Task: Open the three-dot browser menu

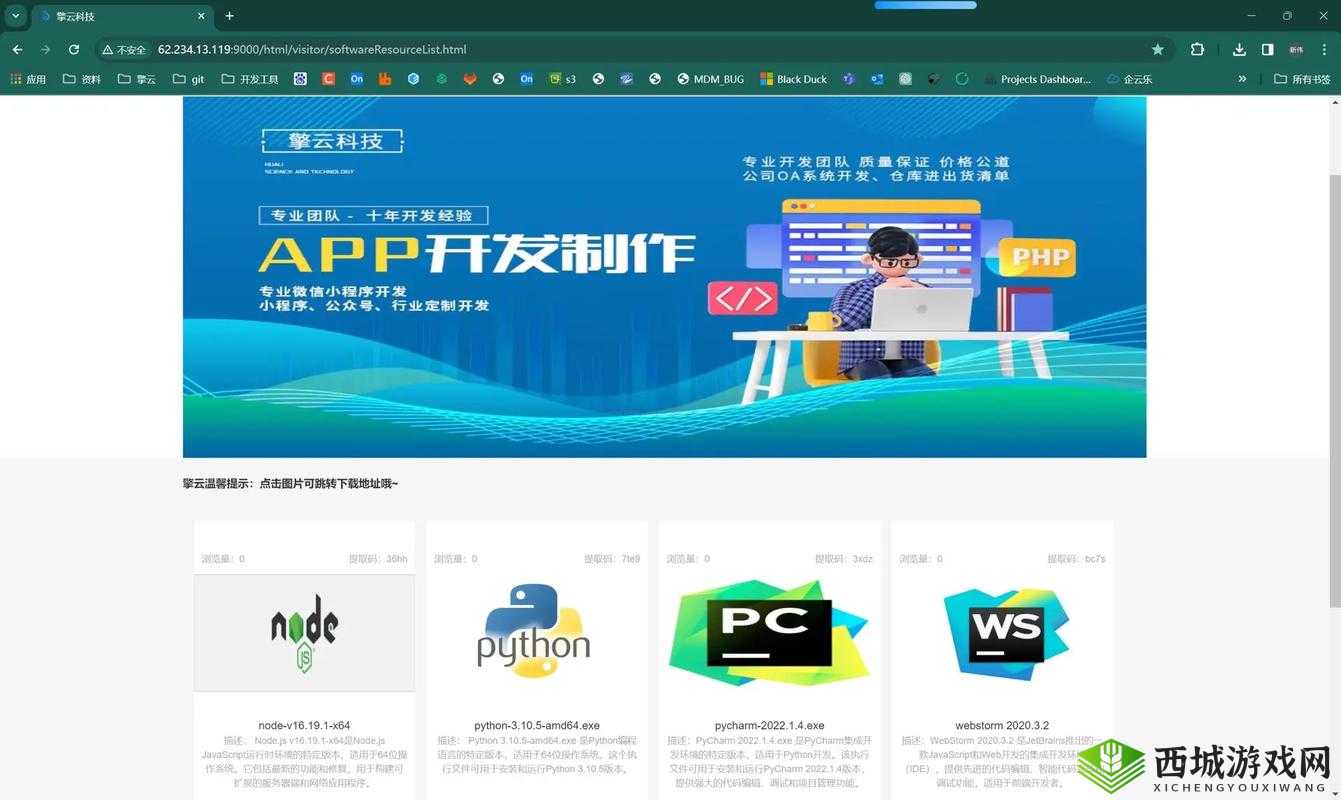Action: pos(1323,49)
